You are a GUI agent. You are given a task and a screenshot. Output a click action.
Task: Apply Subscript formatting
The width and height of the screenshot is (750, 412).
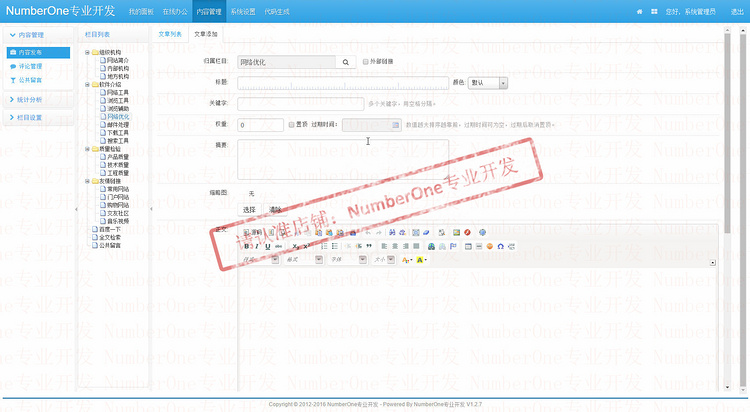click(x=296, y=246)
